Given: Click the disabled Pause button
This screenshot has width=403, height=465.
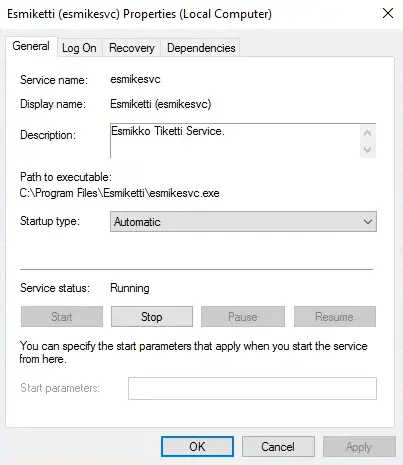Looking at the screenshot, I should pyautogui.click(x=243, y=317).
